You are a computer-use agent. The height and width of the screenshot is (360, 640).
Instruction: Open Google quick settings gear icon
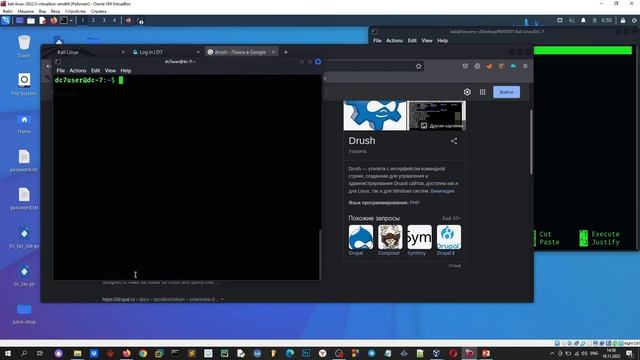point(467,92)
